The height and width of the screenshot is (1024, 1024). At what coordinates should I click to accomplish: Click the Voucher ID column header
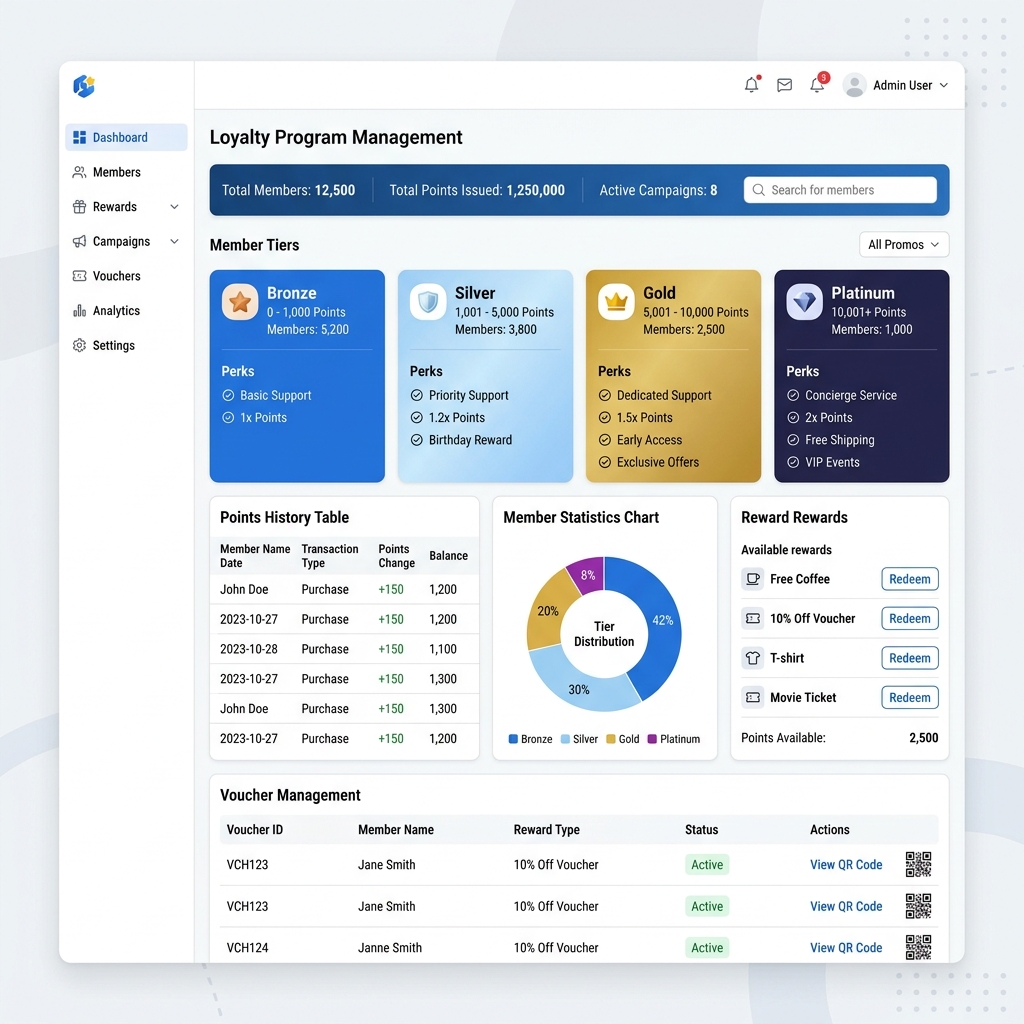point(255,829)
